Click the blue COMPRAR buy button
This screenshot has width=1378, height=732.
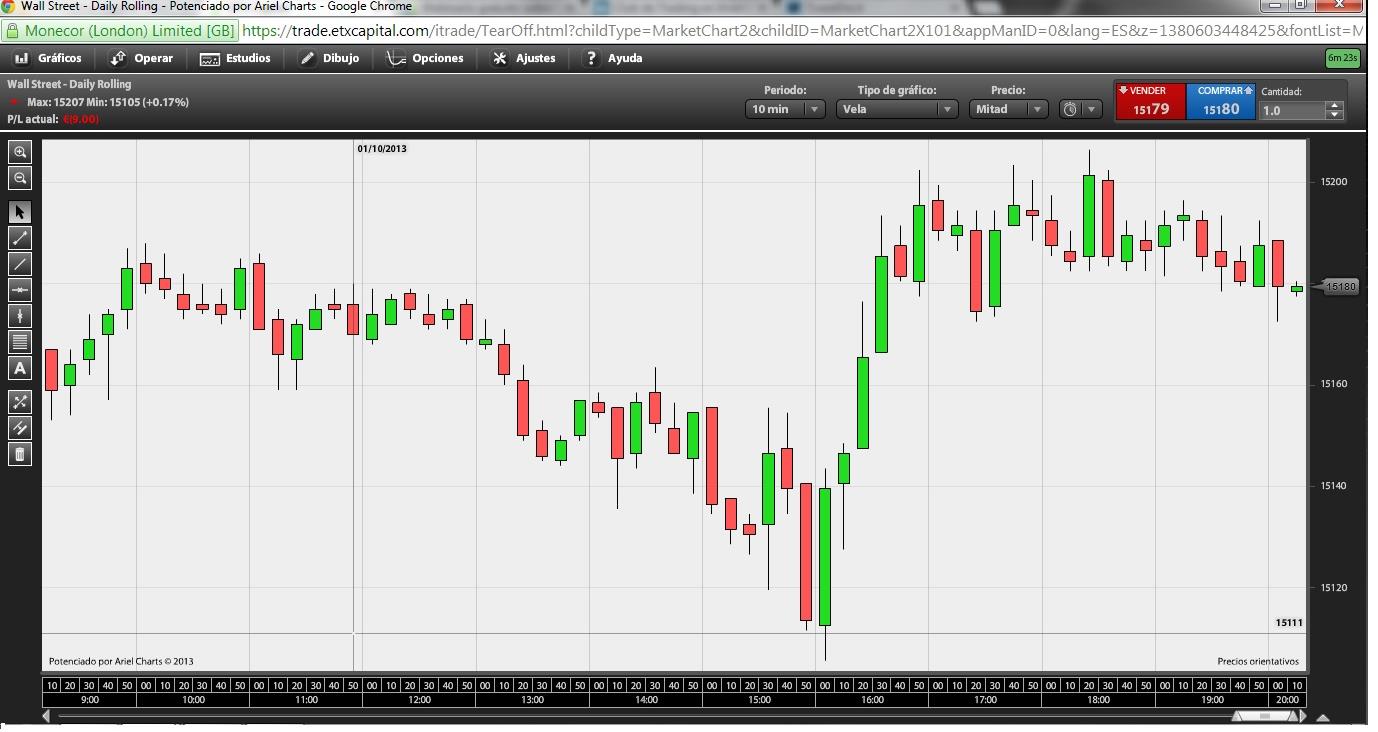(x=1220, y=102)
